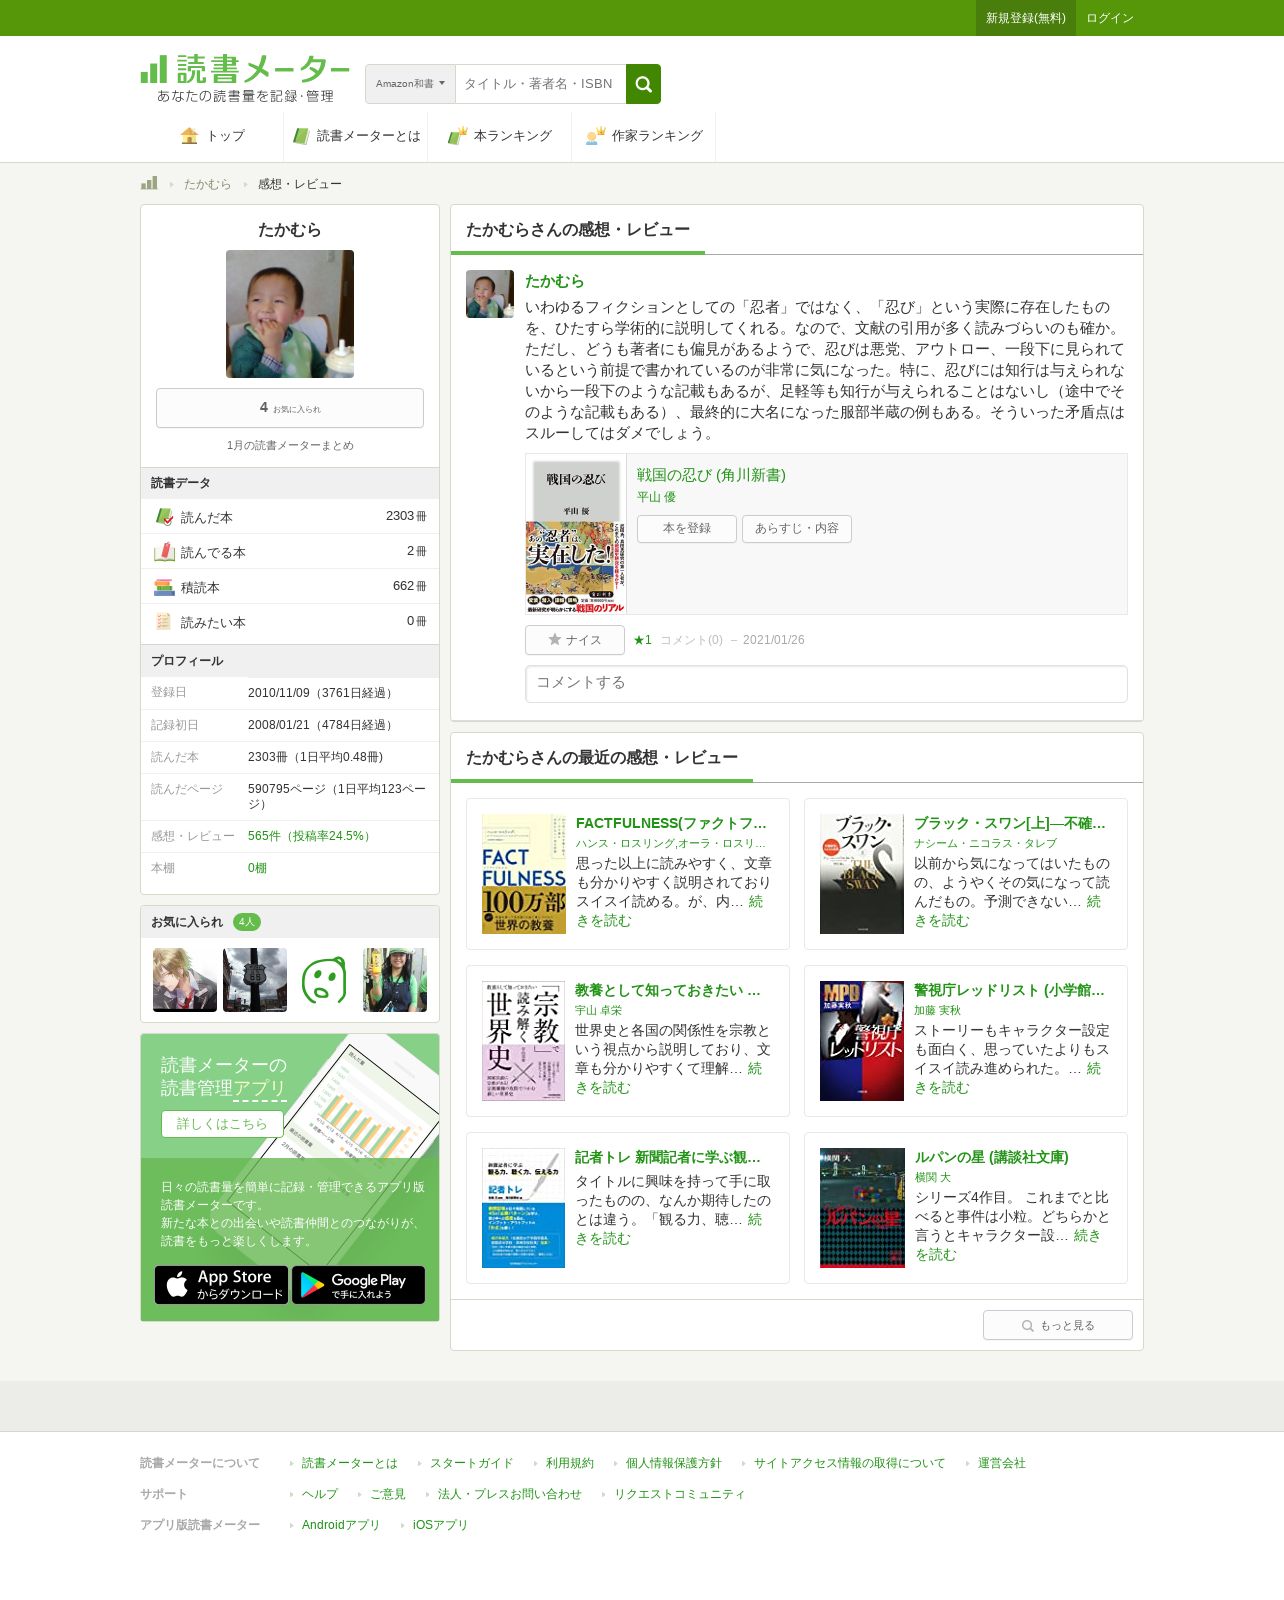Click the たかむら author name above the review

(x=554, y=281)
